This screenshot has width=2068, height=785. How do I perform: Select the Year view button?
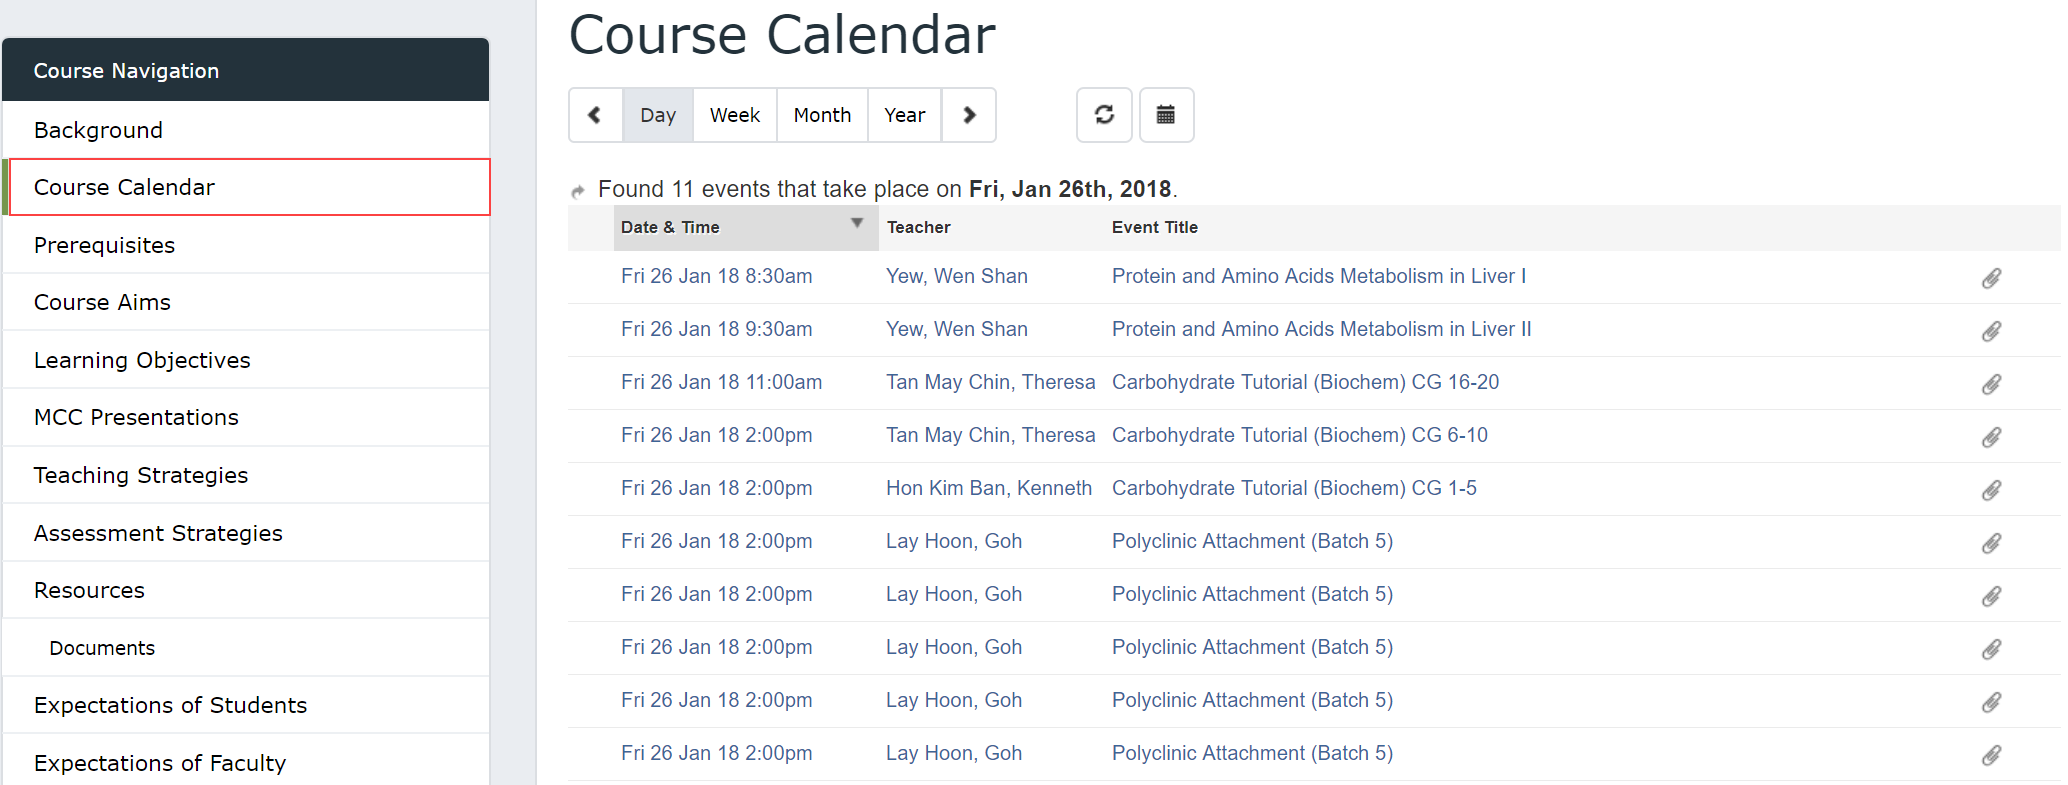[x=905, y=115]
